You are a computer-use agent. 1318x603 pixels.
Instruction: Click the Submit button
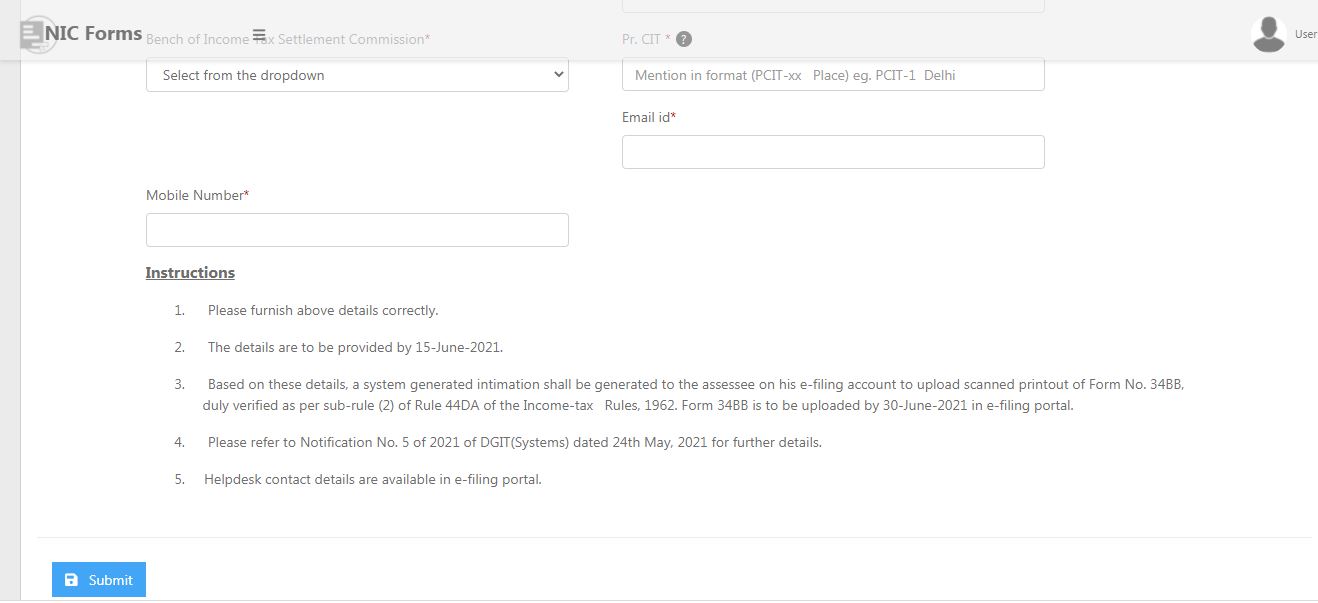(98, 579)
